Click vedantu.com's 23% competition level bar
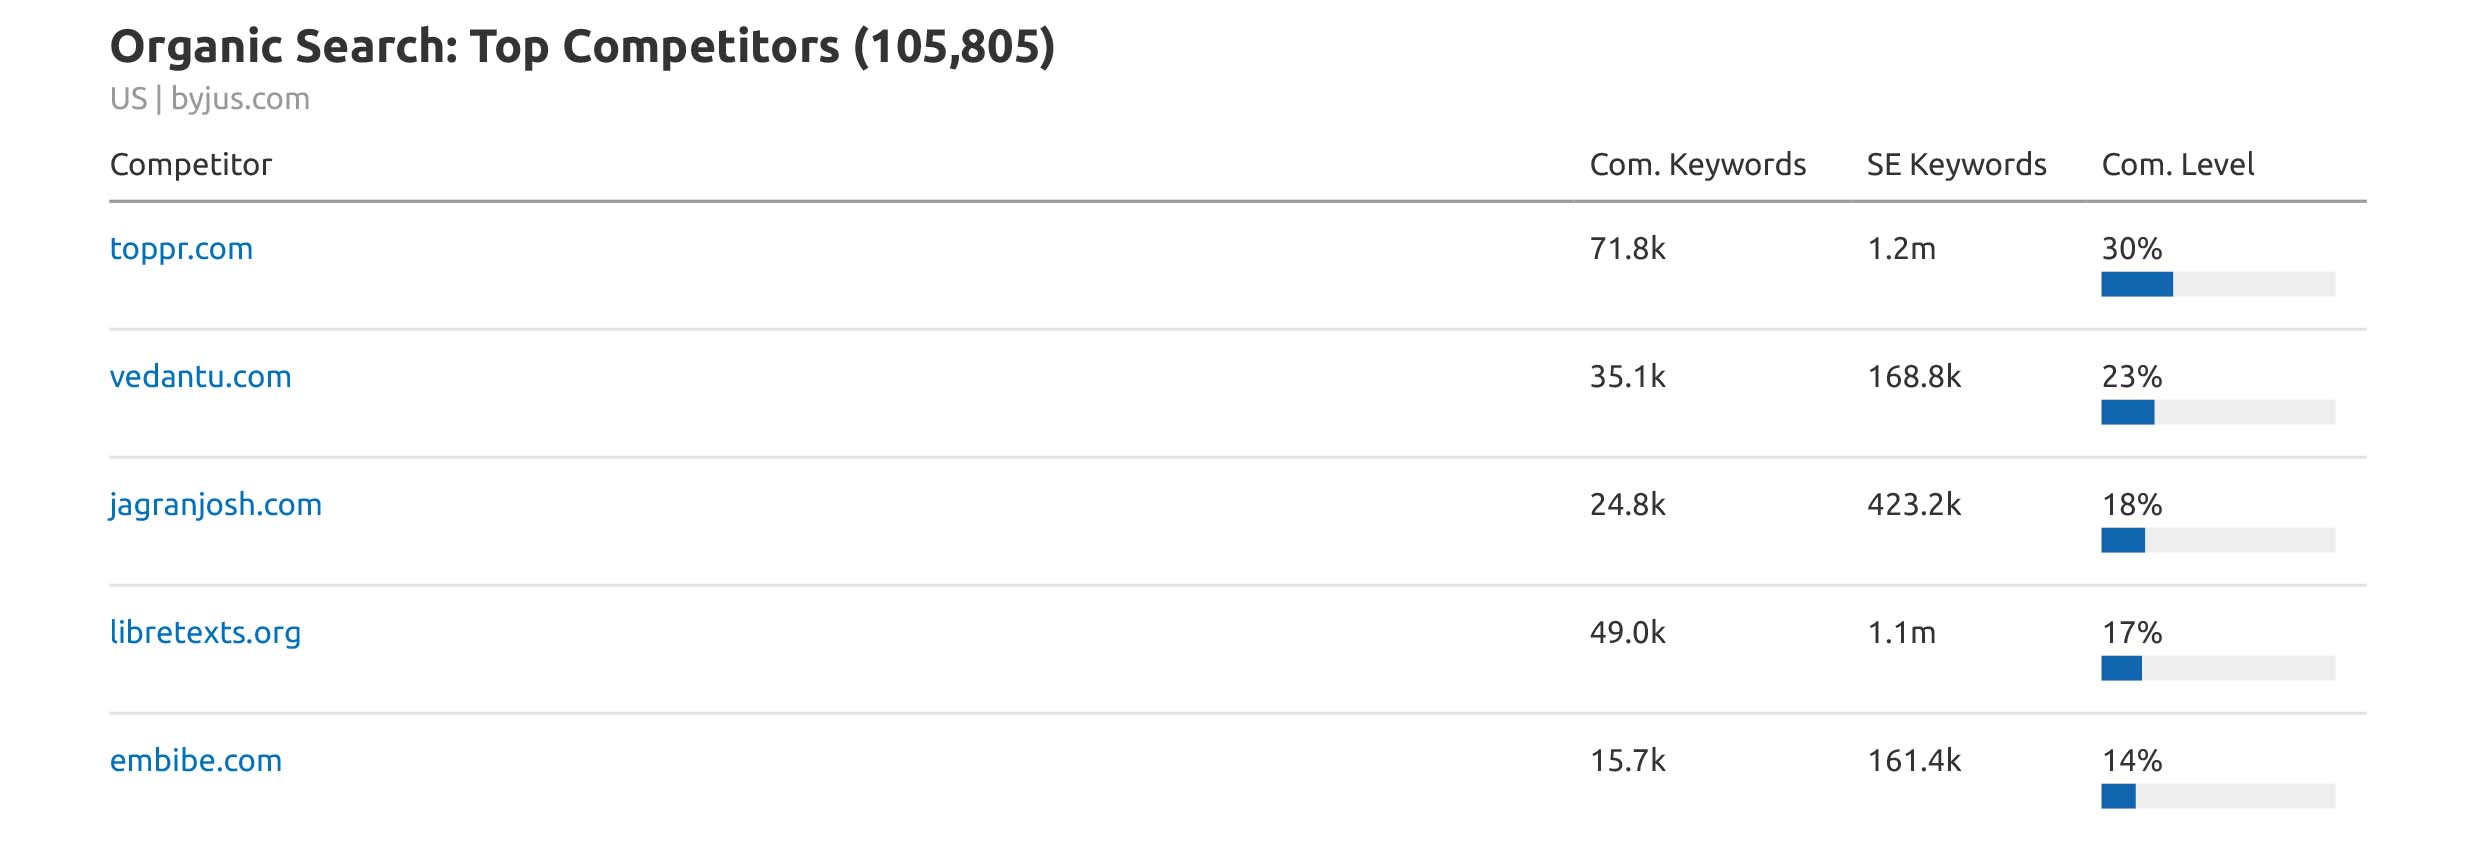 (2217, 413)
